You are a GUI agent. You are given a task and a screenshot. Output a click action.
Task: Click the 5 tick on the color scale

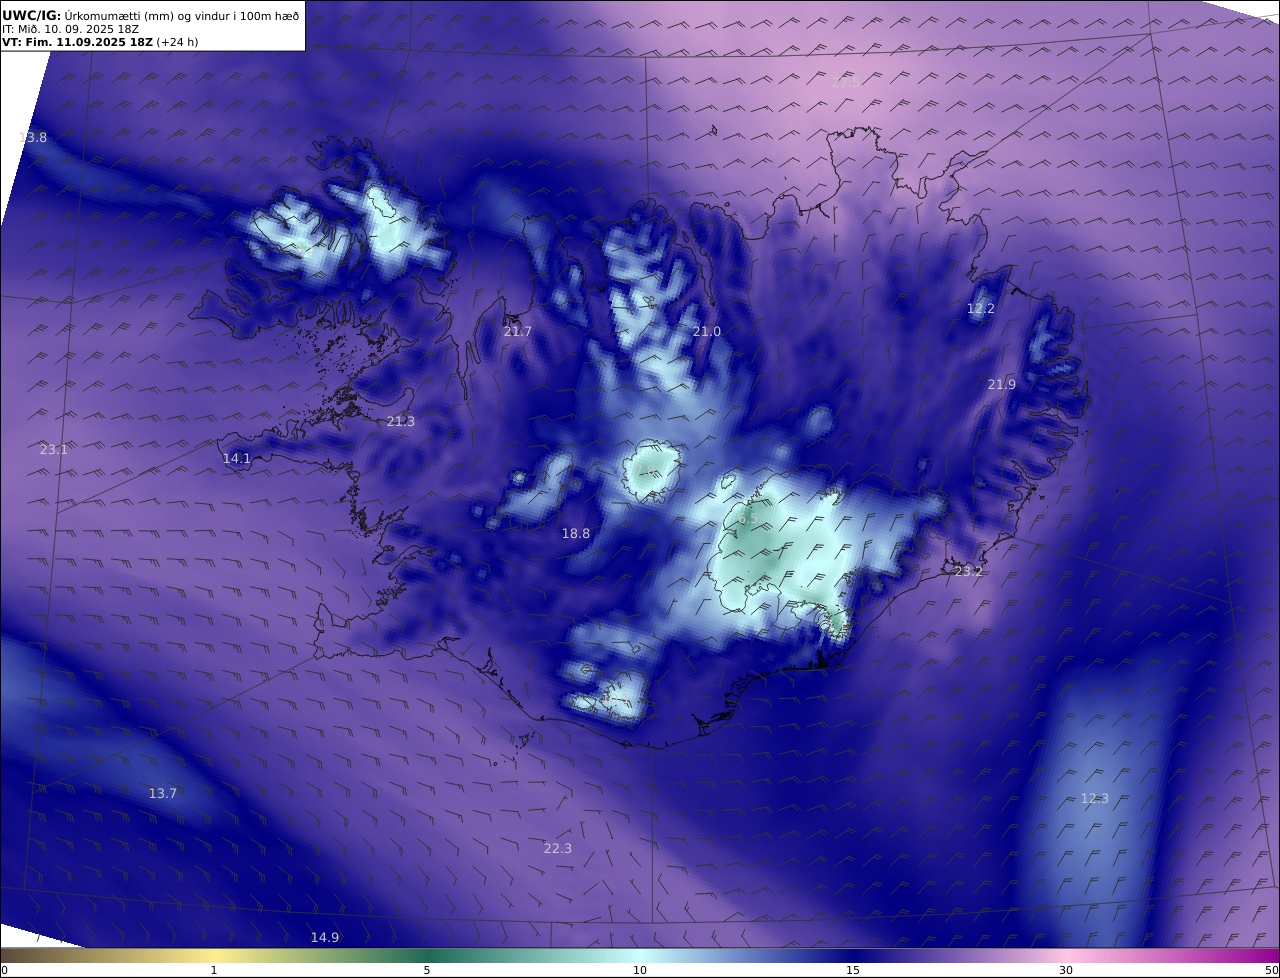click(427, 970)
